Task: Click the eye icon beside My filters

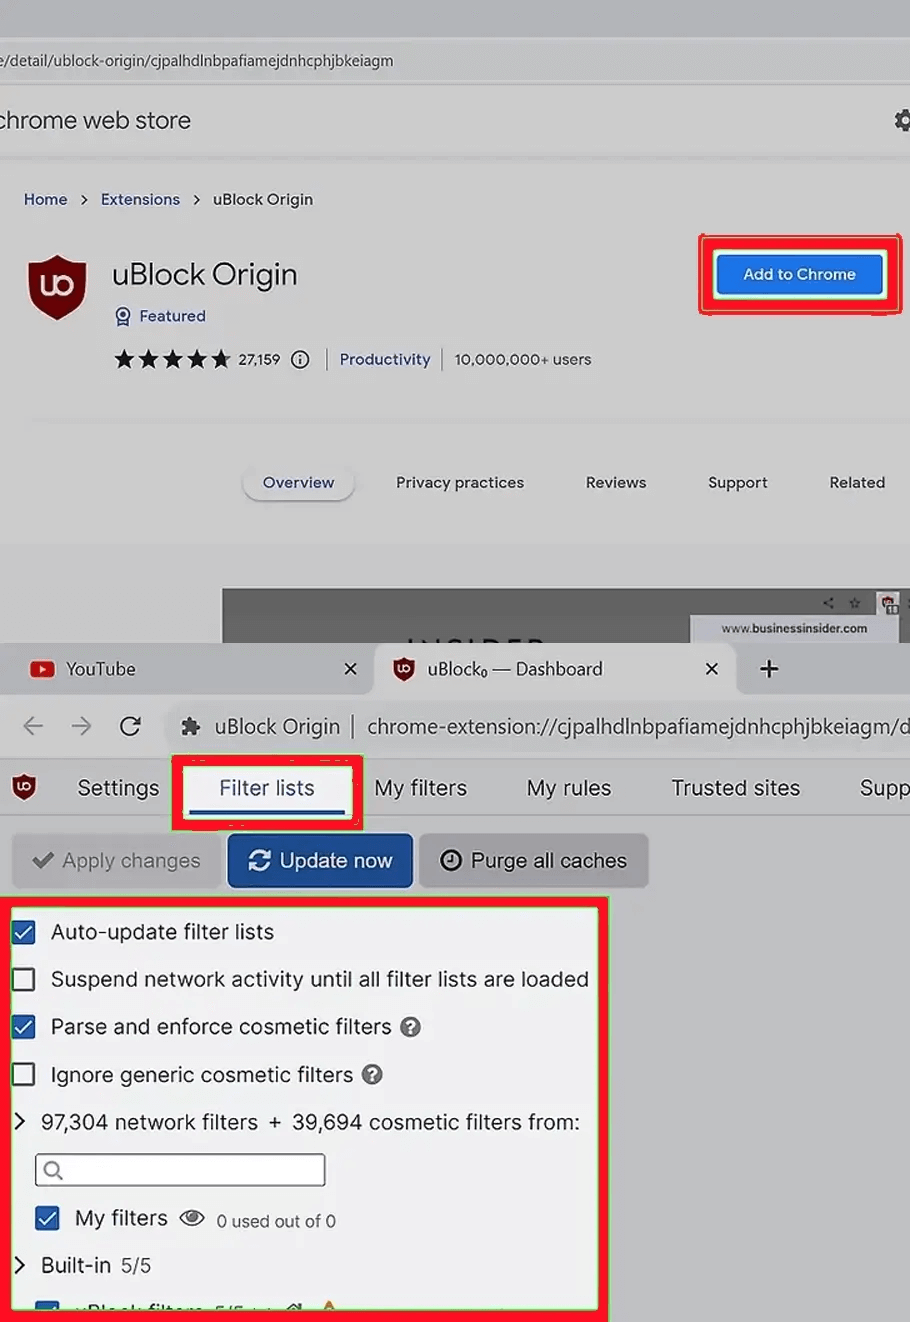Action: [x=192, y=1218]
